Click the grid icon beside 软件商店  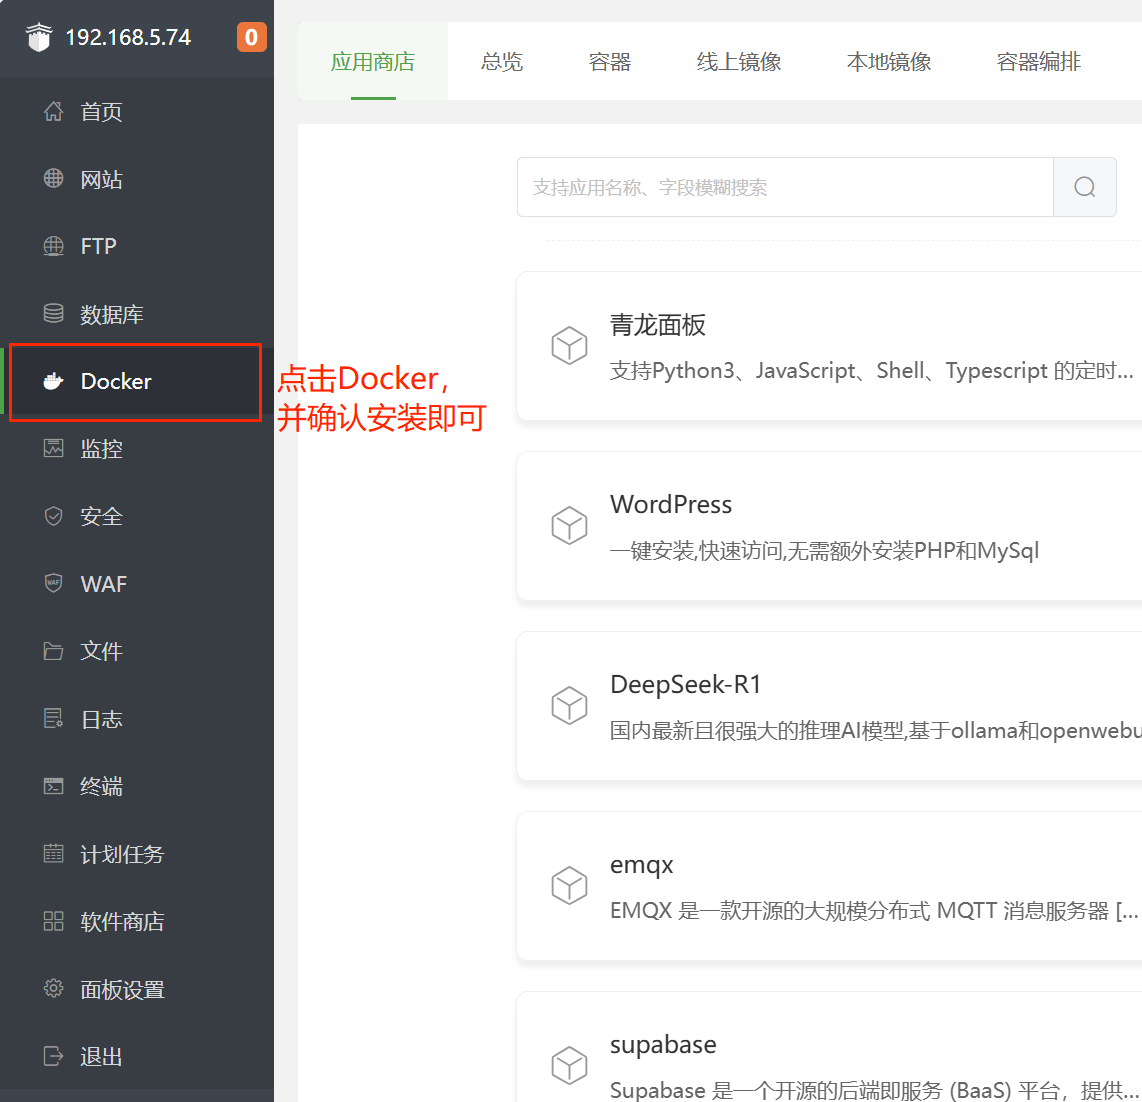tap(53, 921)
